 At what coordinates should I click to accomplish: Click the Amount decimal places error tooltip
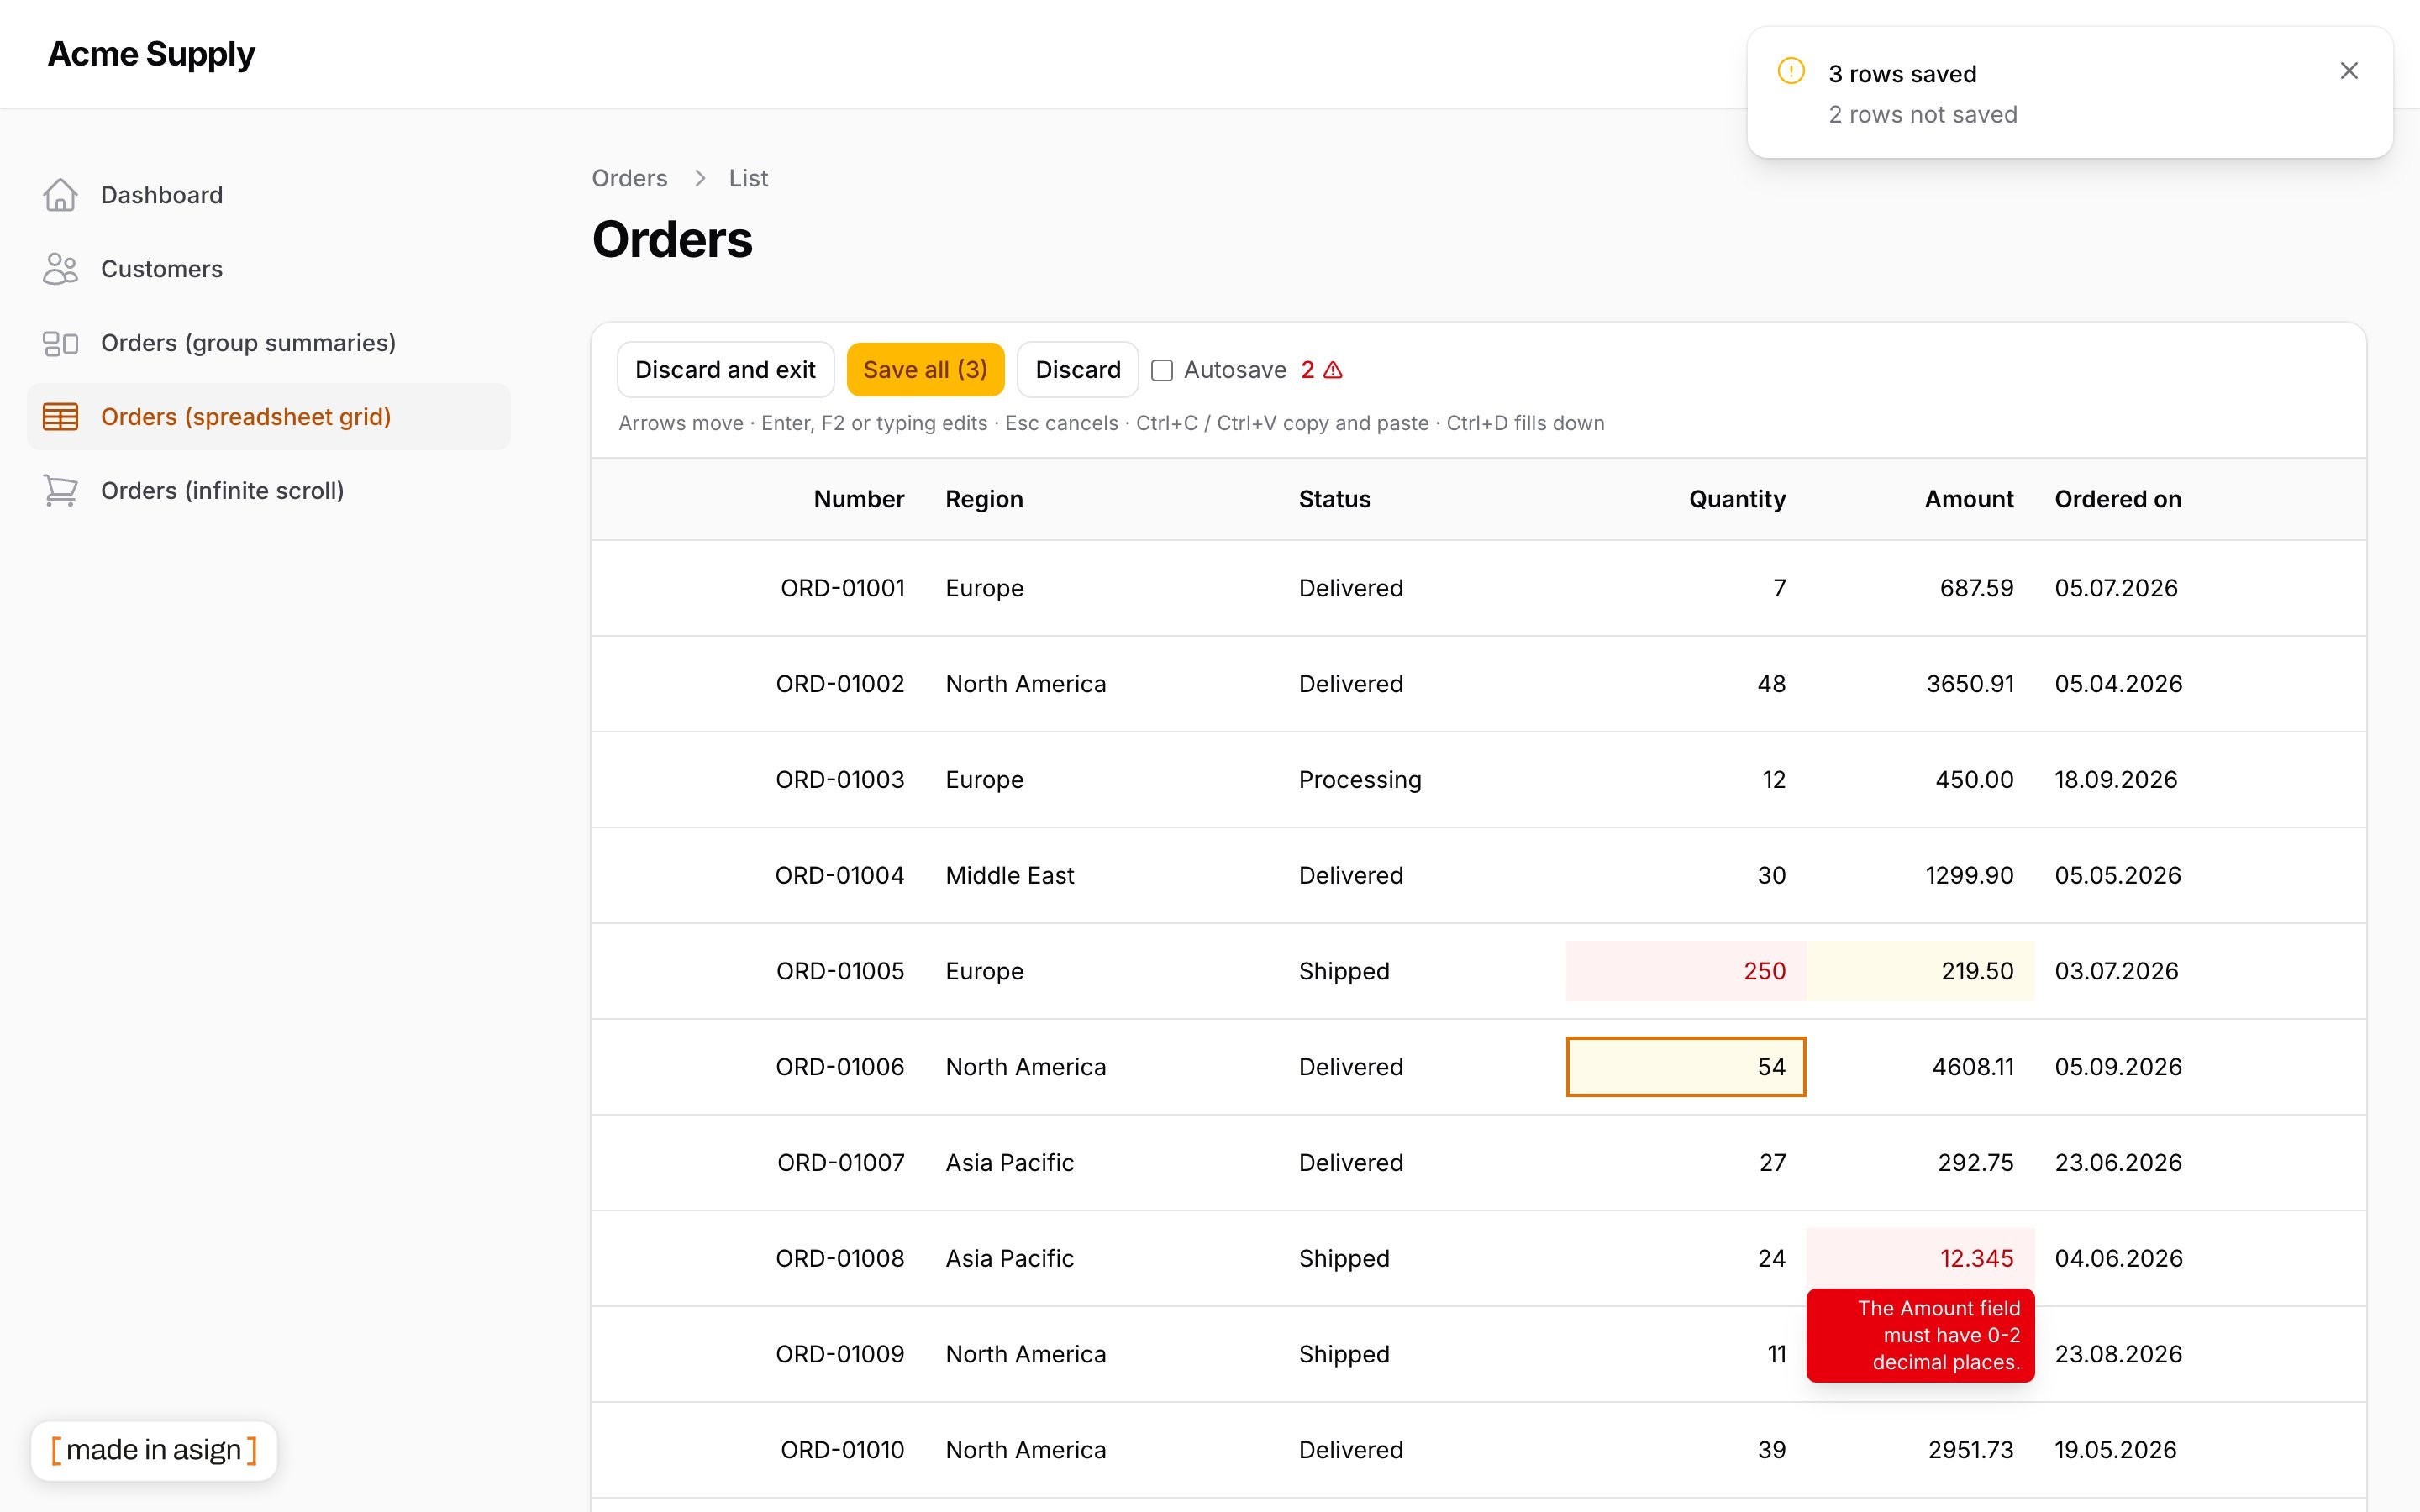click(x=1920, y=1335)
